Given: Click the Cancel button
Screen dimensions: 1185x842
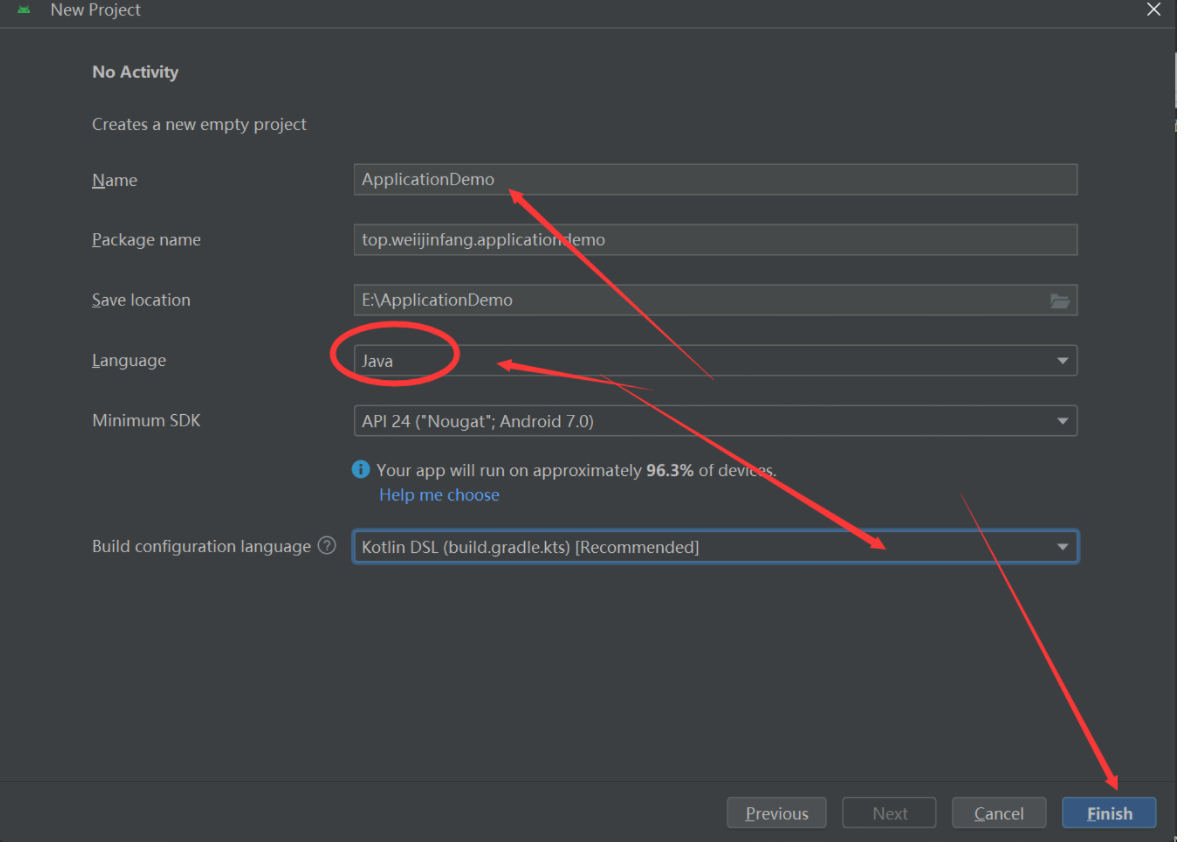Looking at the screenshot, I should click(x=998, y=813).
